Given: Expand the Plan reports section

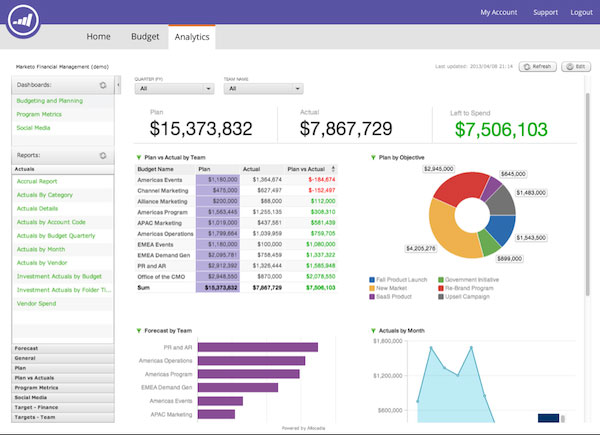Looking at the screenshot, I should pos(63,368).
